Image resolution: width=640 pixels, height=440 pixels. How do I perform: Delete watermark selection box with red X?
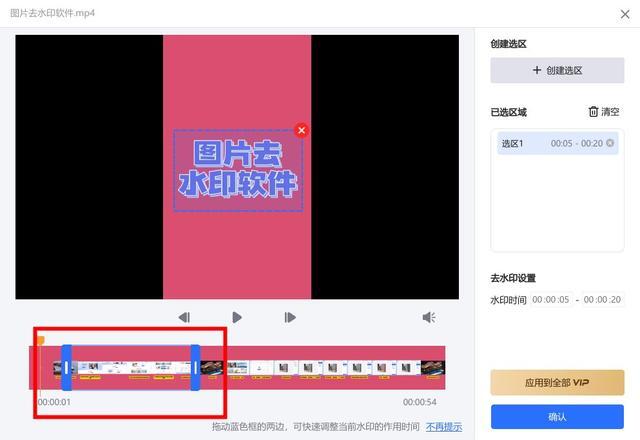coord(302,130)
